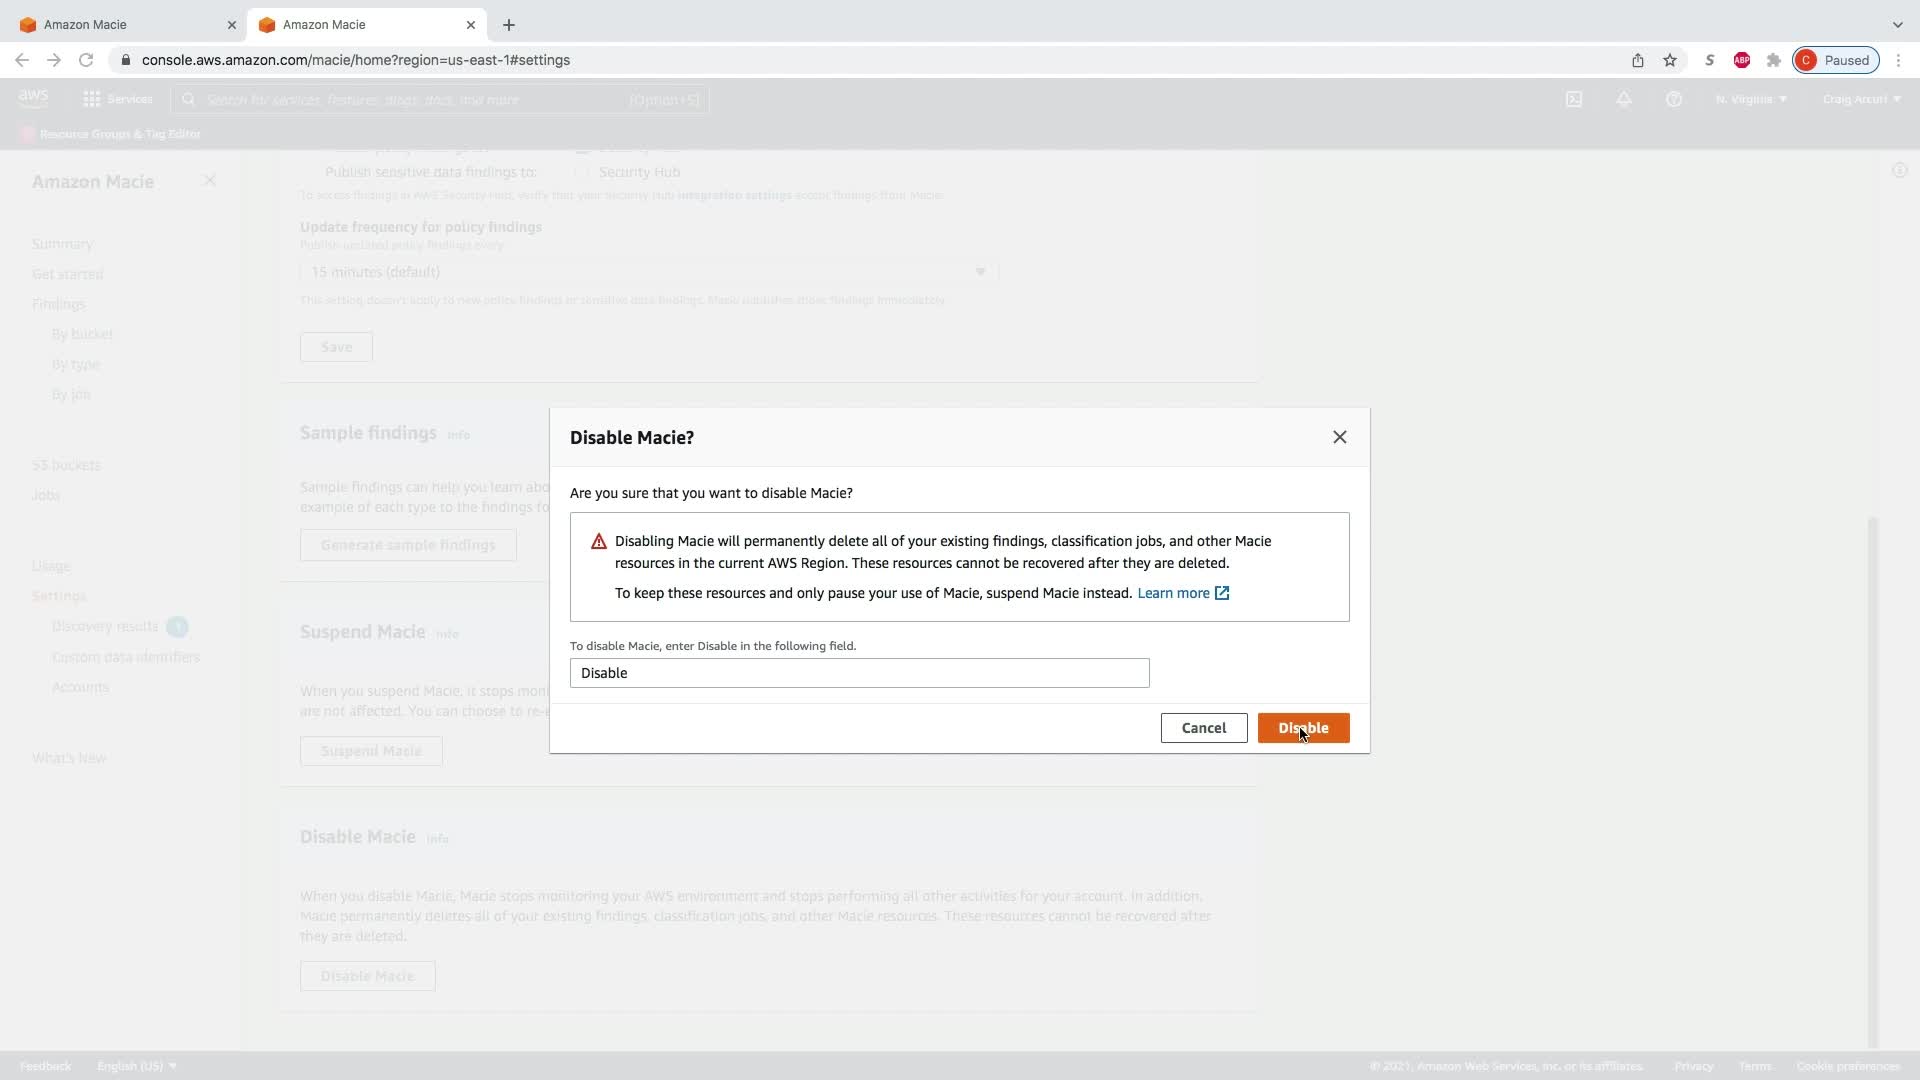
Task: Open the update frequency 15 minutes dropdown
Action: pyautogui.click(x=648, y=272)
